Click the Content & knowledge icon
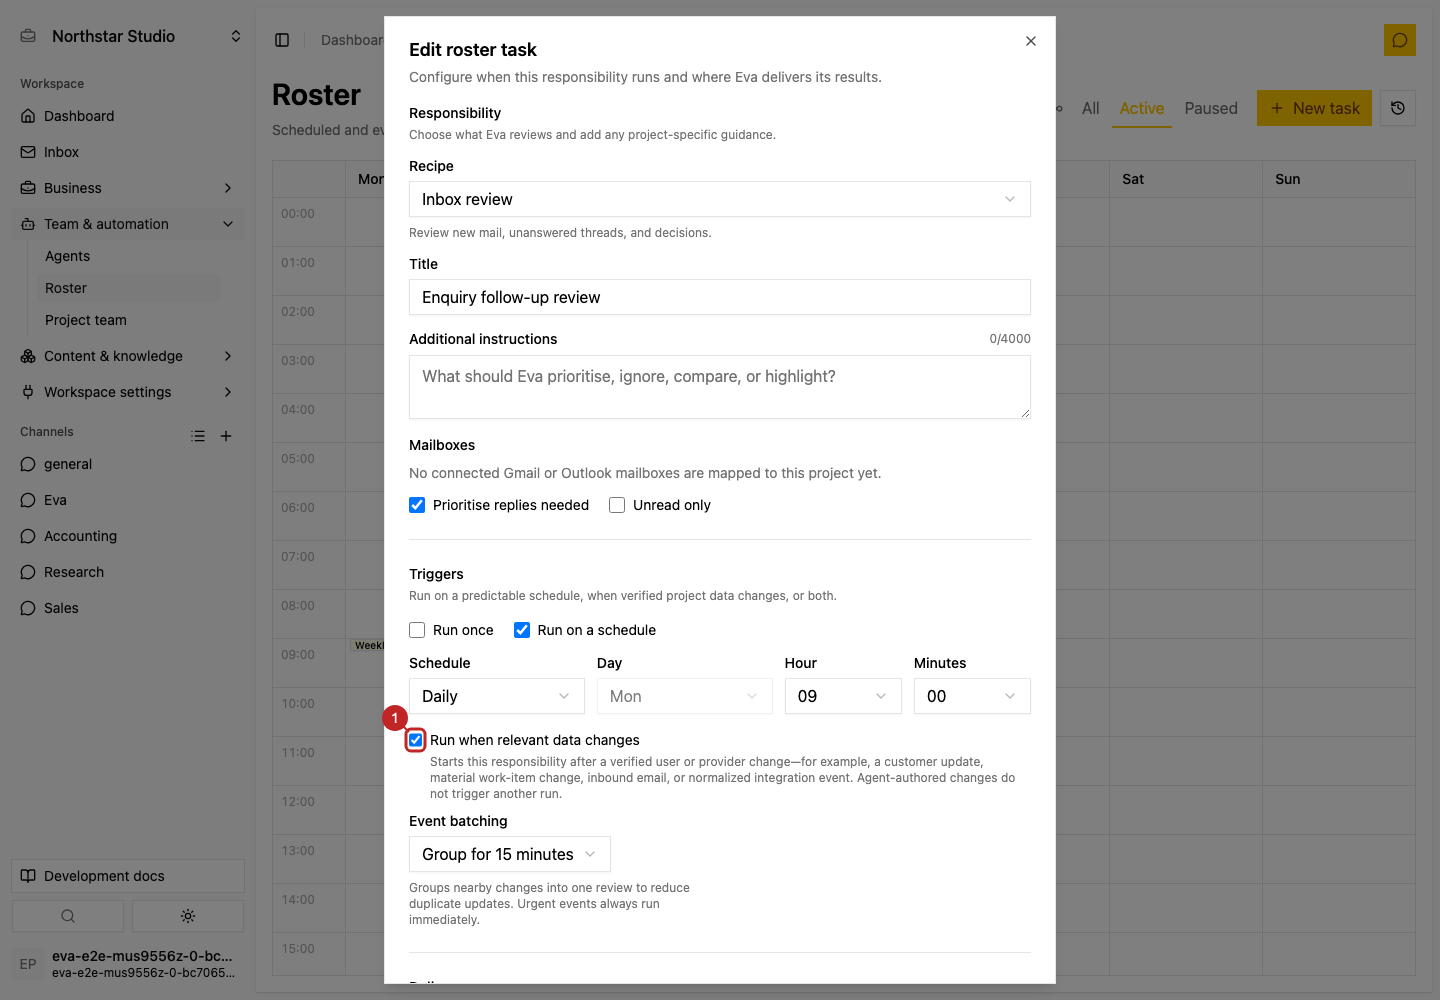 coord(28,356)
